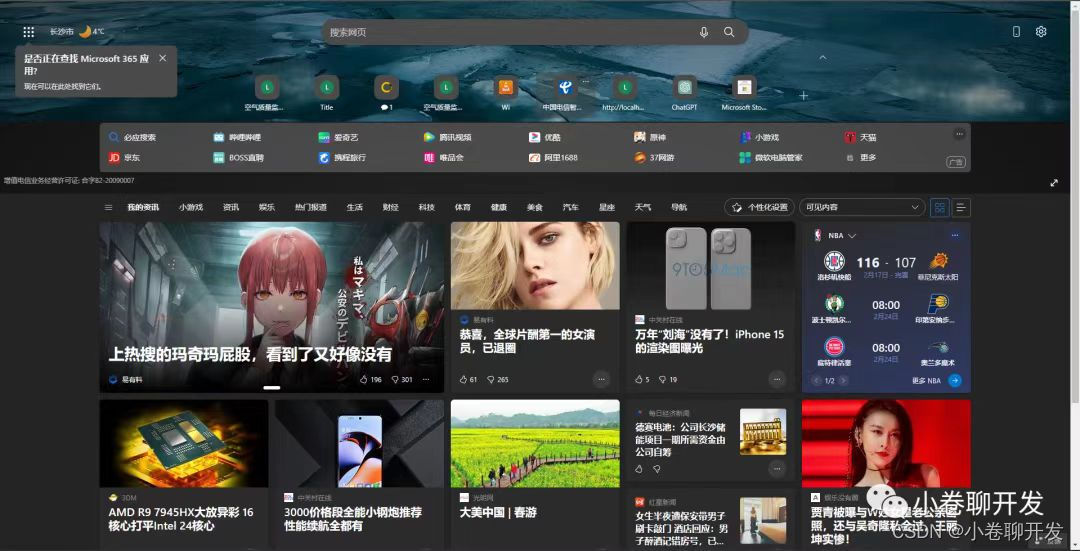Open 天猫 shortcut

click(x=860, y=137)
